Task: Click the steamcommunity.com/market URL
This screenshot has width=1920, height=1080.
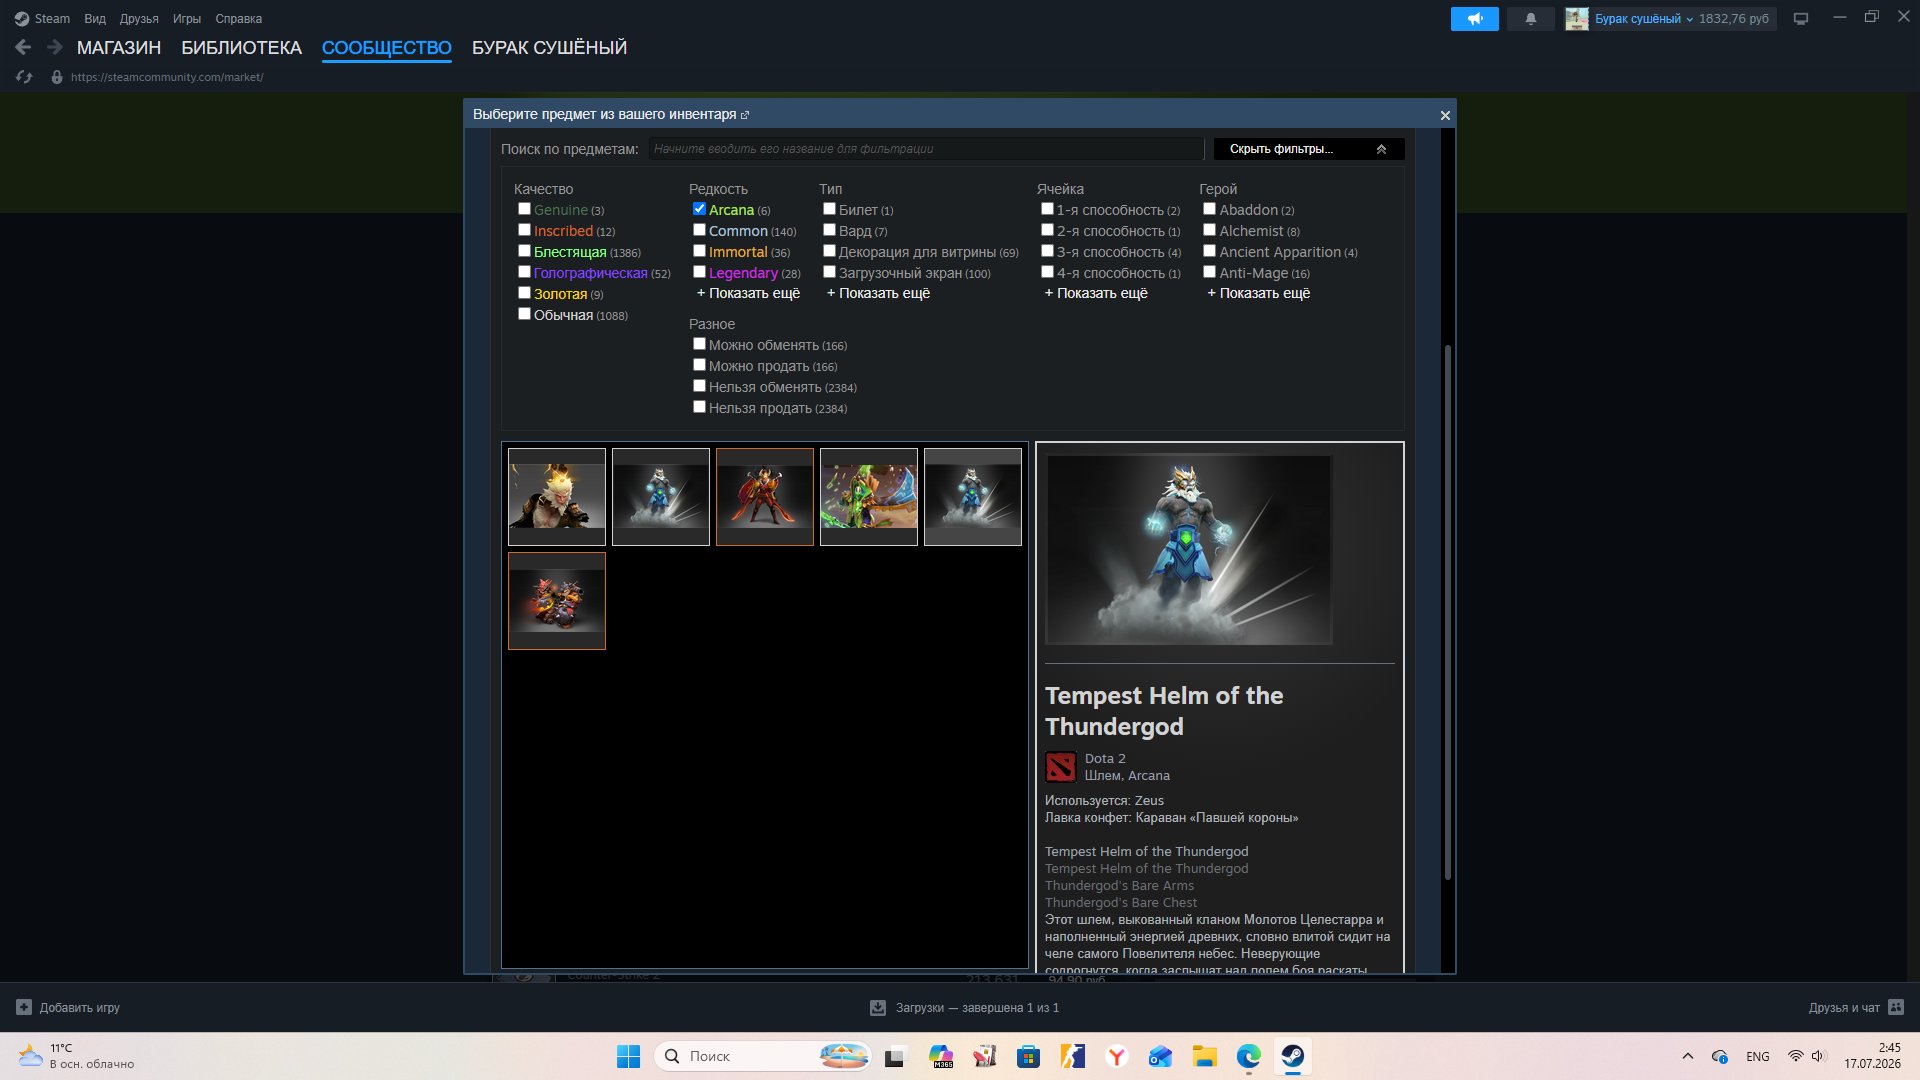Action: [167, 77]
